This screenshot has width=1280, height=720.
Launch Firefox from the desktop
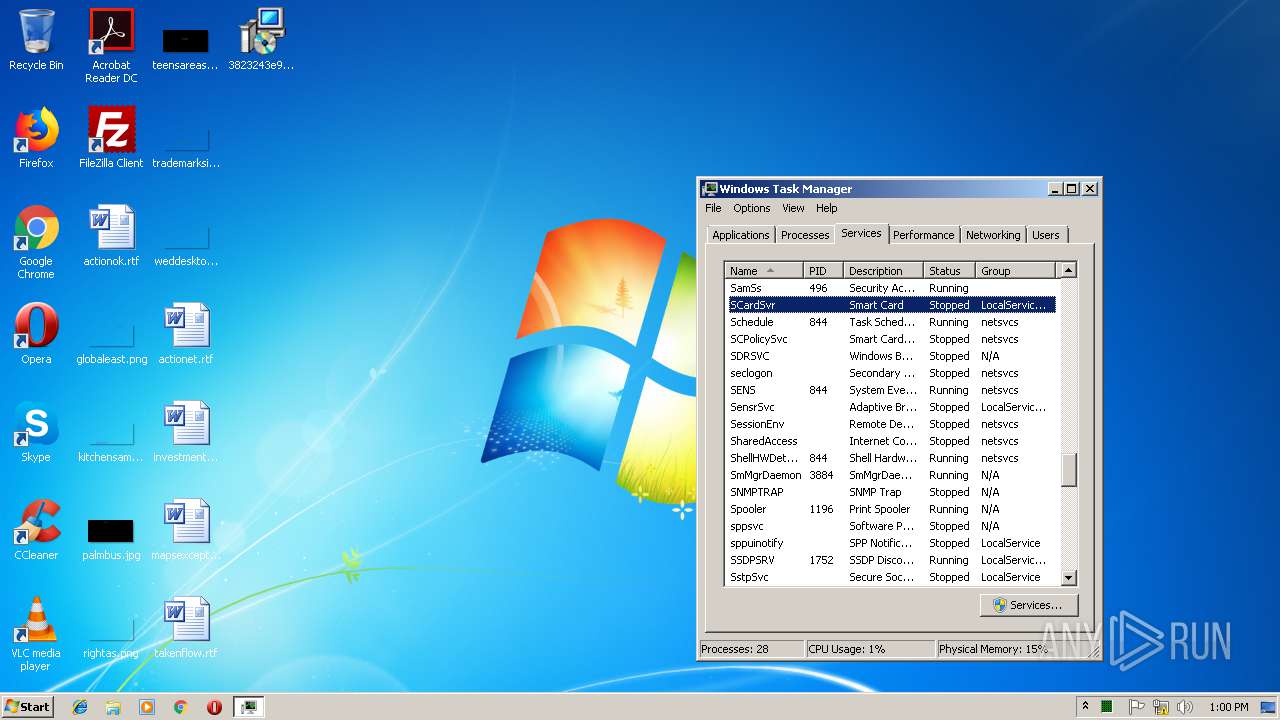[x=36, y=138]
